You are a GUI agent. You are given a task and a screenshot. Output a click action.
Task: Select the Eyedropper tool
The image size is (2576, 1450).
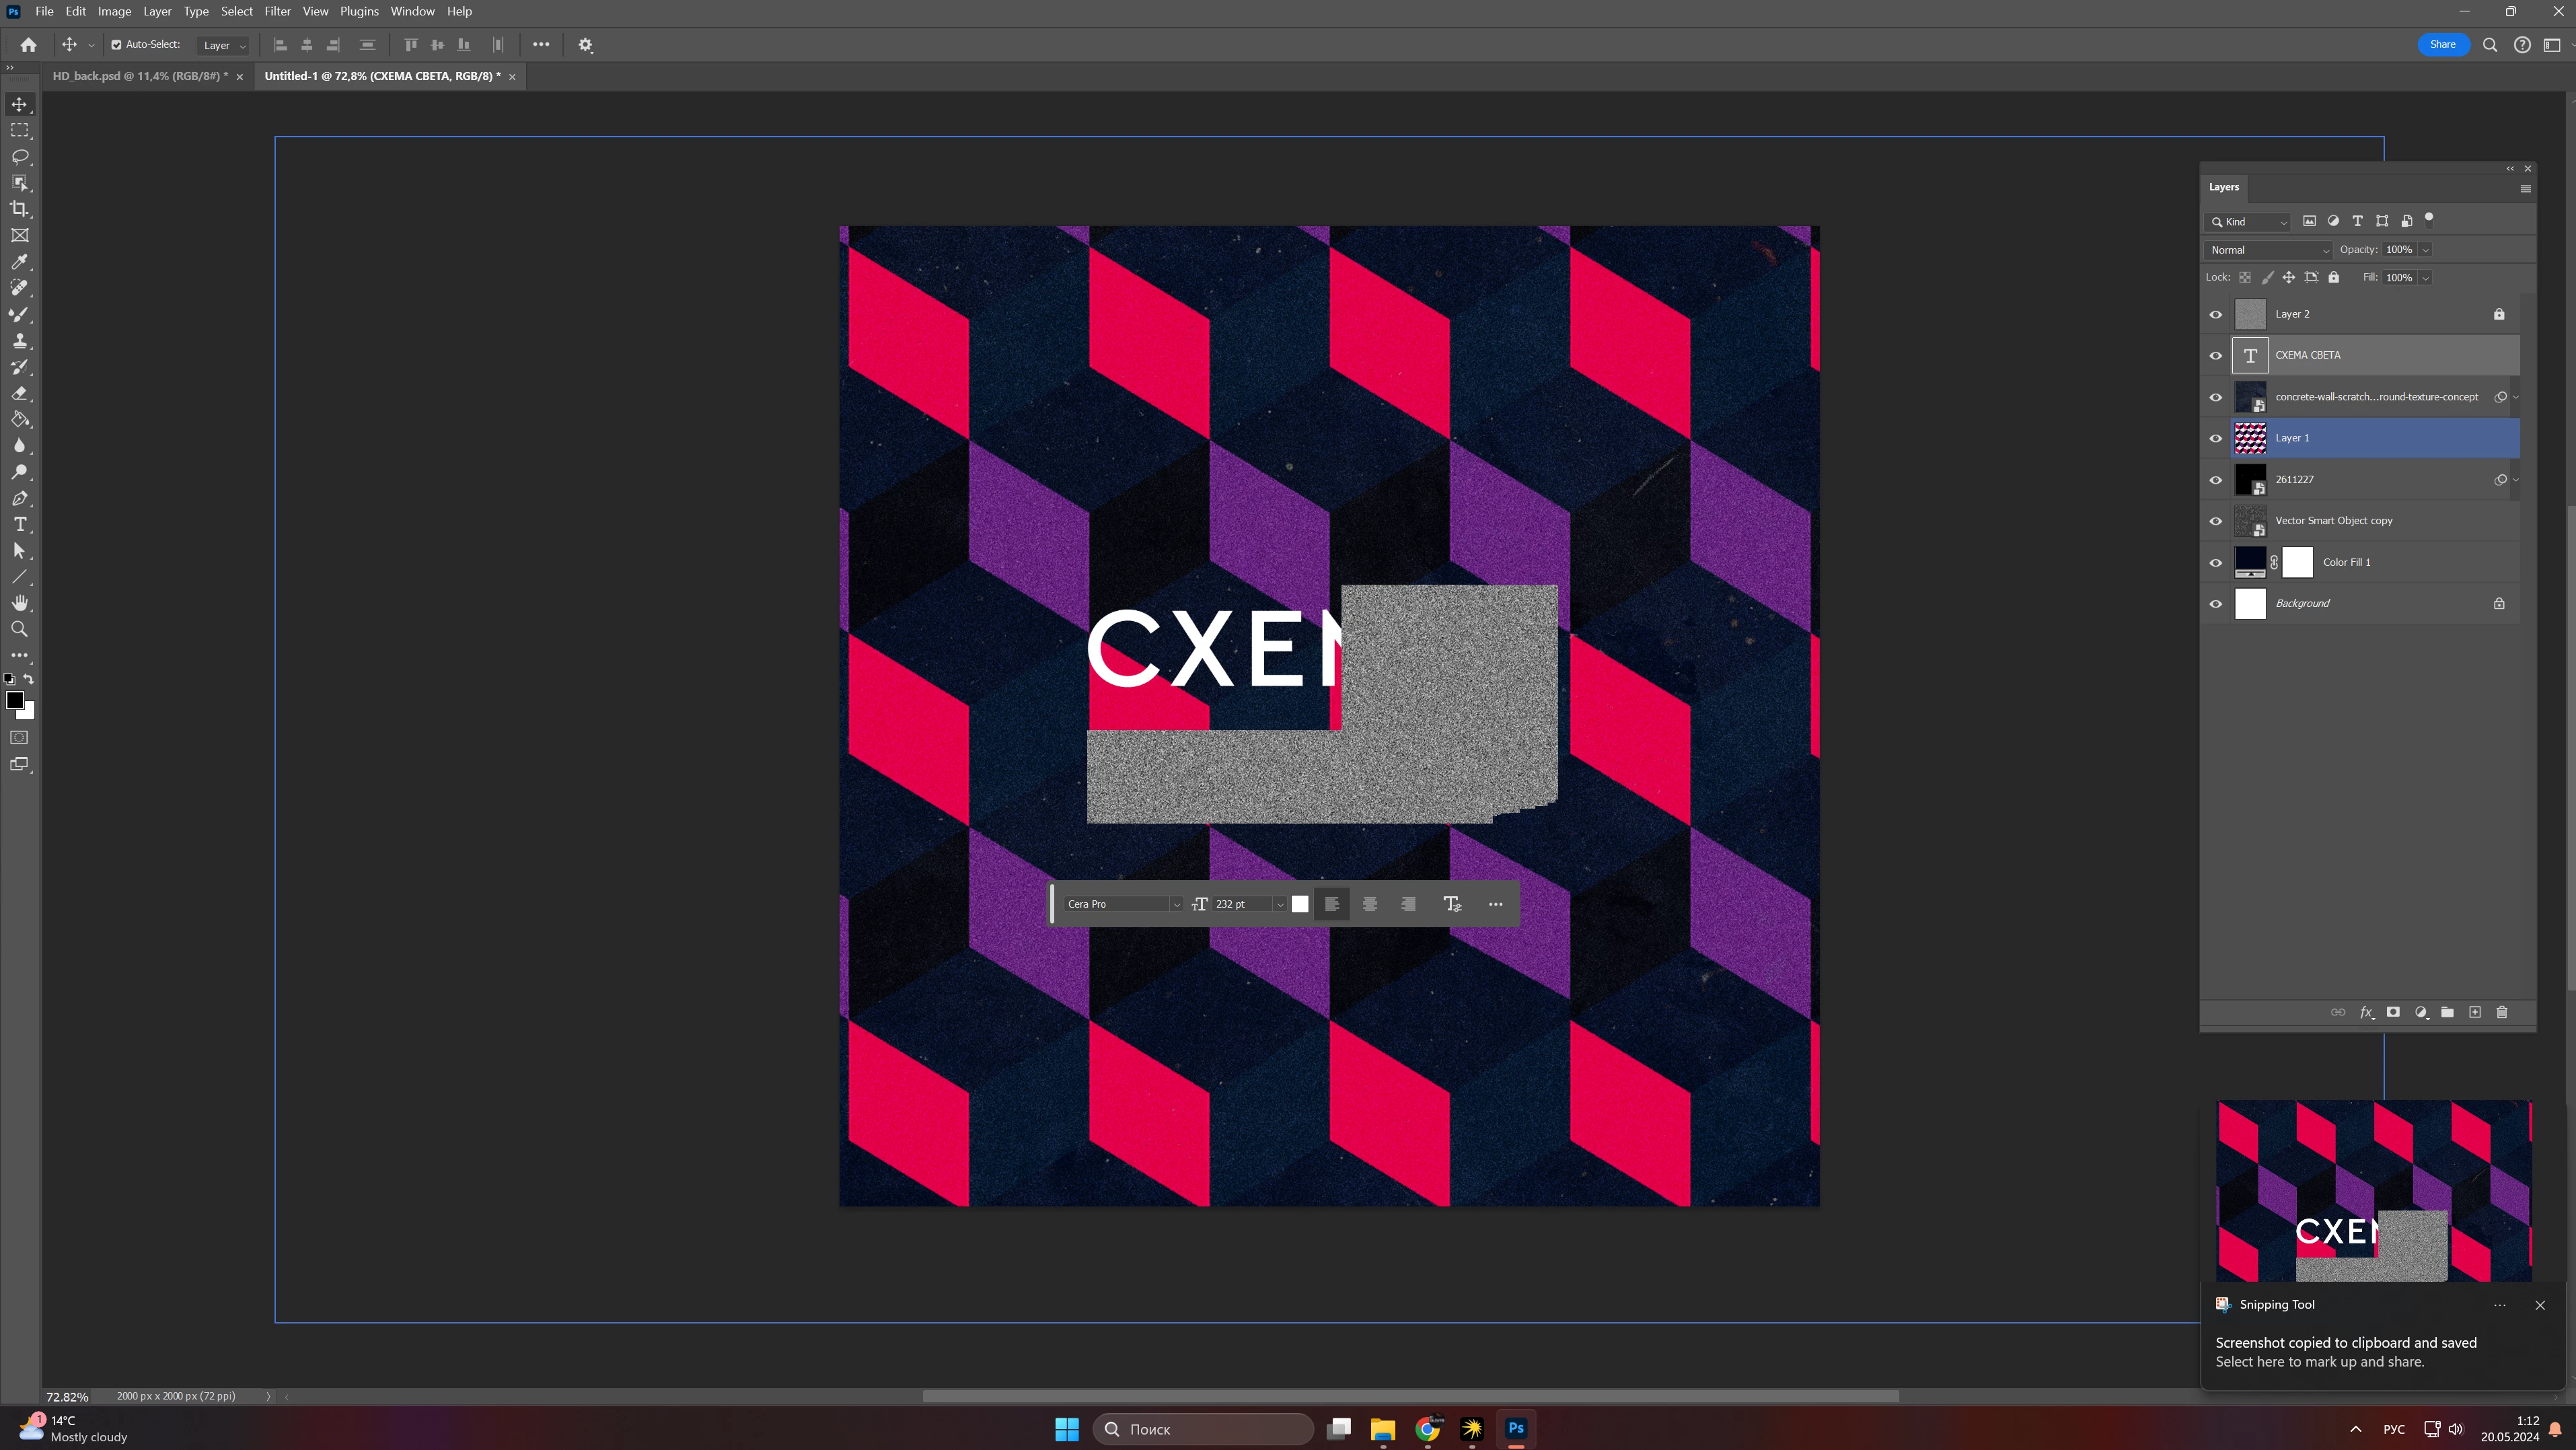[19, 262]
